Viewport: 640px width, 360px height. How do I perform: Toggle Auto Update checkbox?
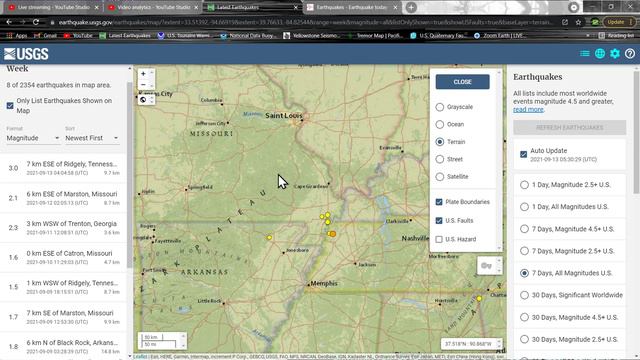[524, 154]
